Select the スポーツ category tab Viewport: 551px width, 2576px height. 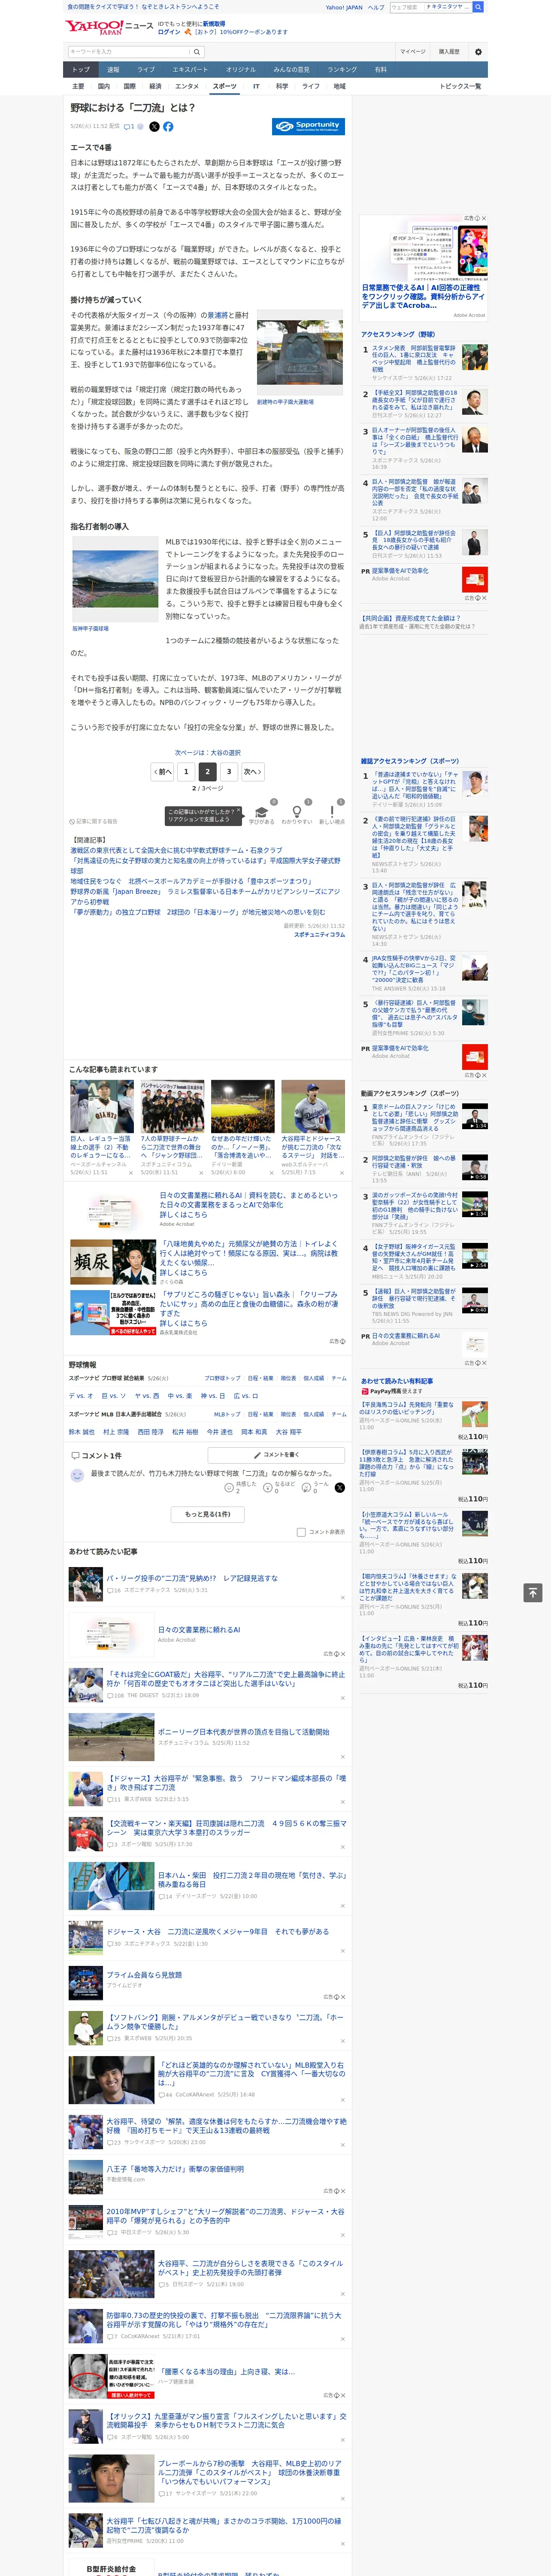pos(225,86)
